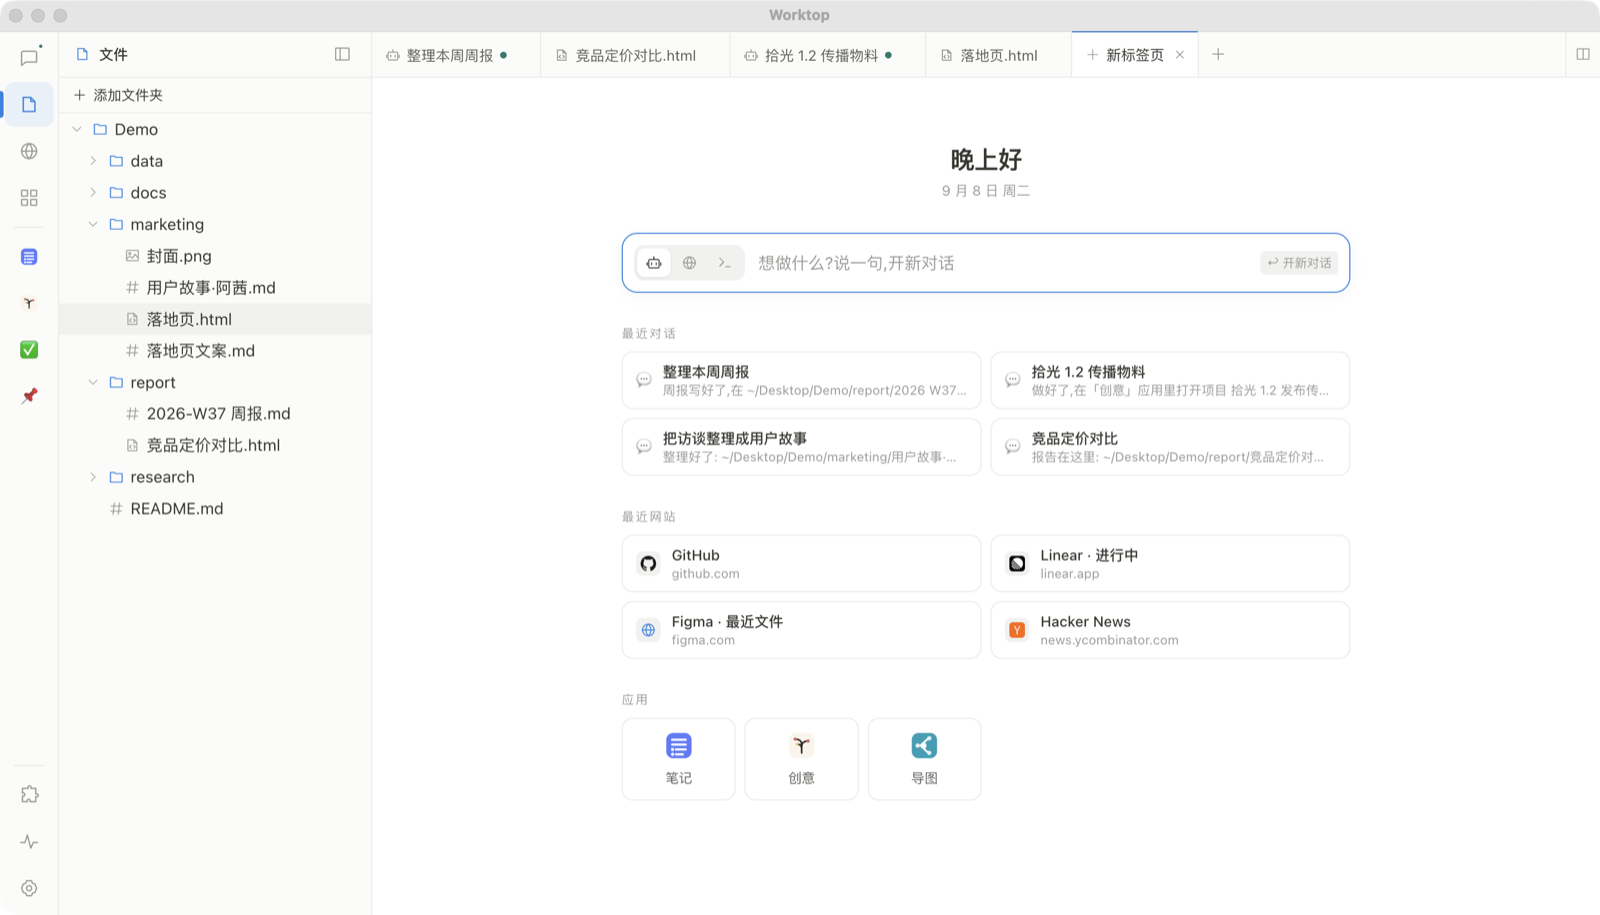The width and height of the screenshot is (1600, 915).
Task: Switch to 竞品定价对比.html tab
Action: point(635,55)
